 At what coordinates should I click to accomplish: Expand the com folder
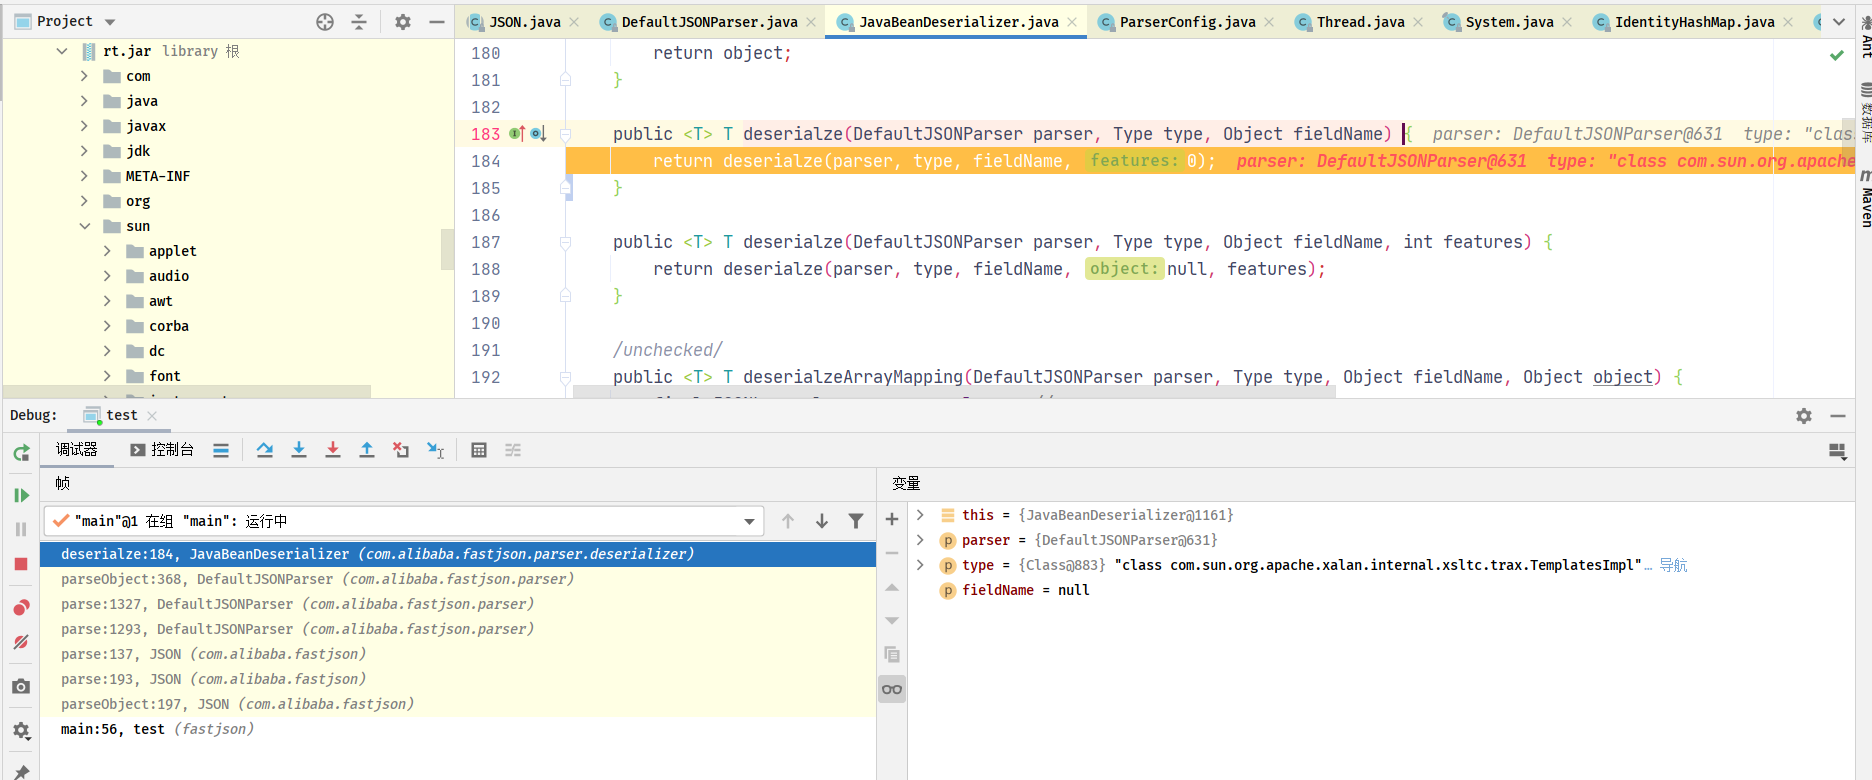tap(85, 76)
